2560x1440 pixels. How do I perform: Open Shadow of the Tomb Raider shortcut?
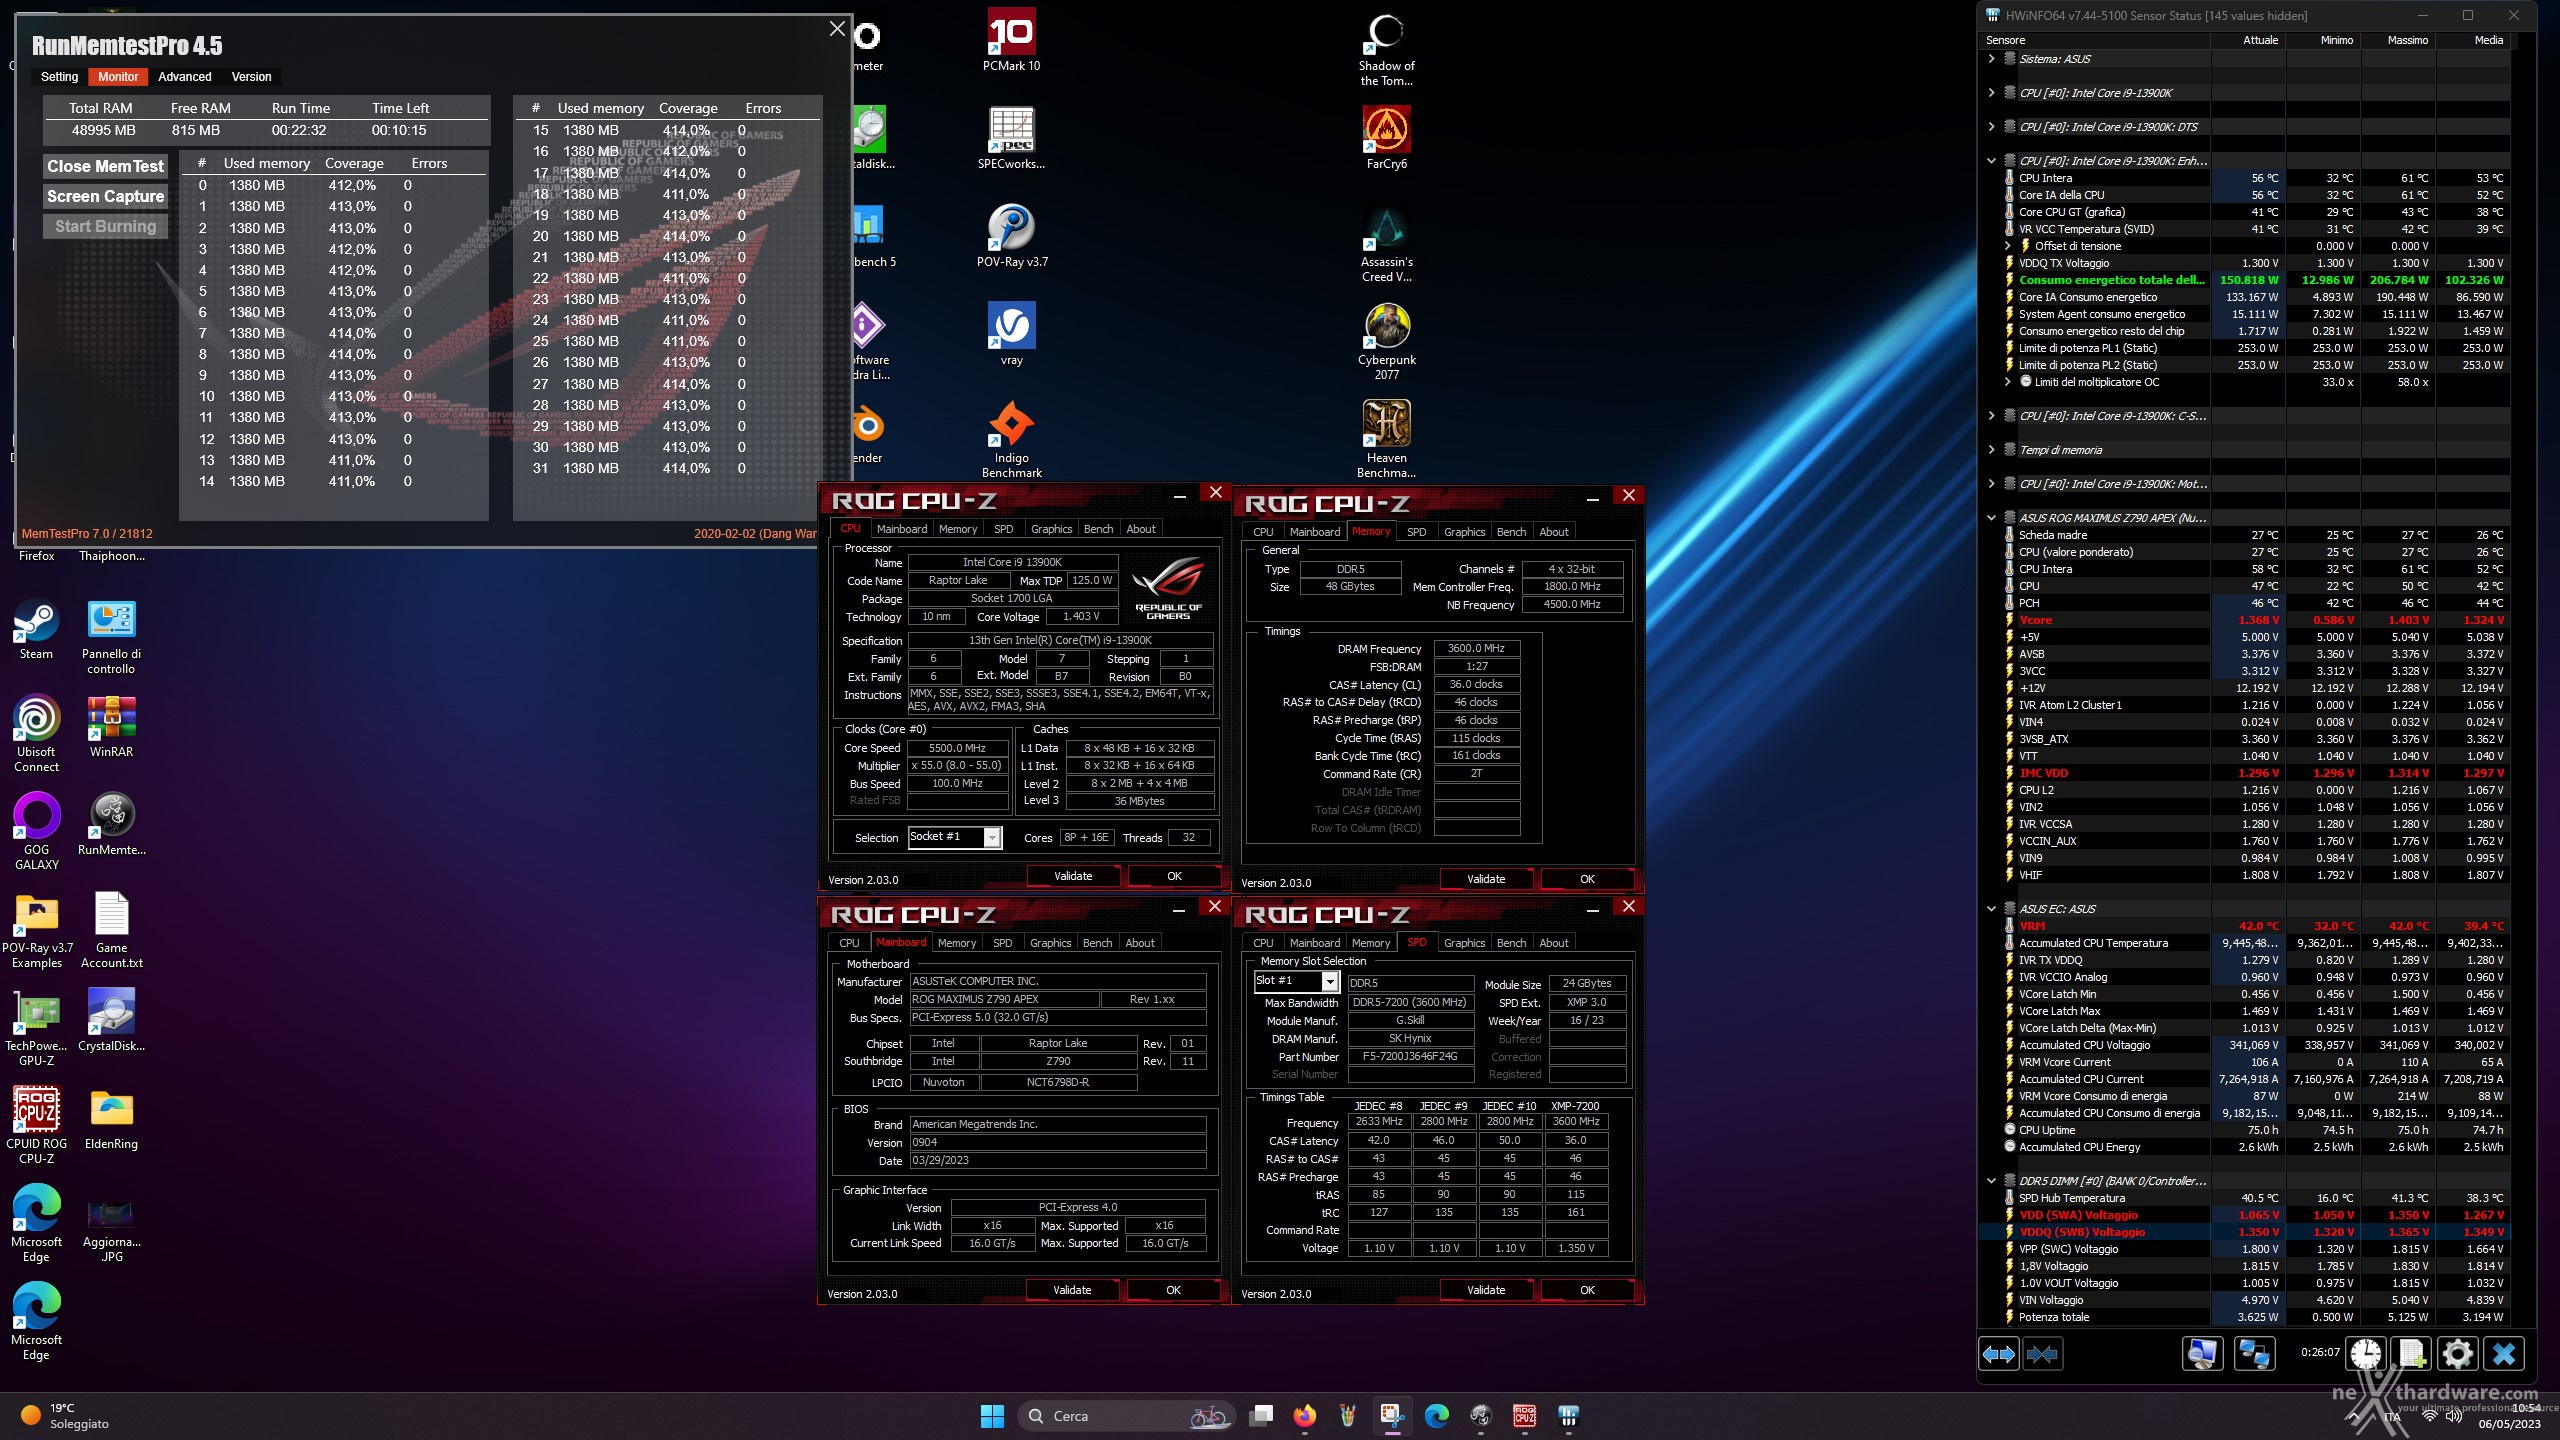coord(1386,50)
